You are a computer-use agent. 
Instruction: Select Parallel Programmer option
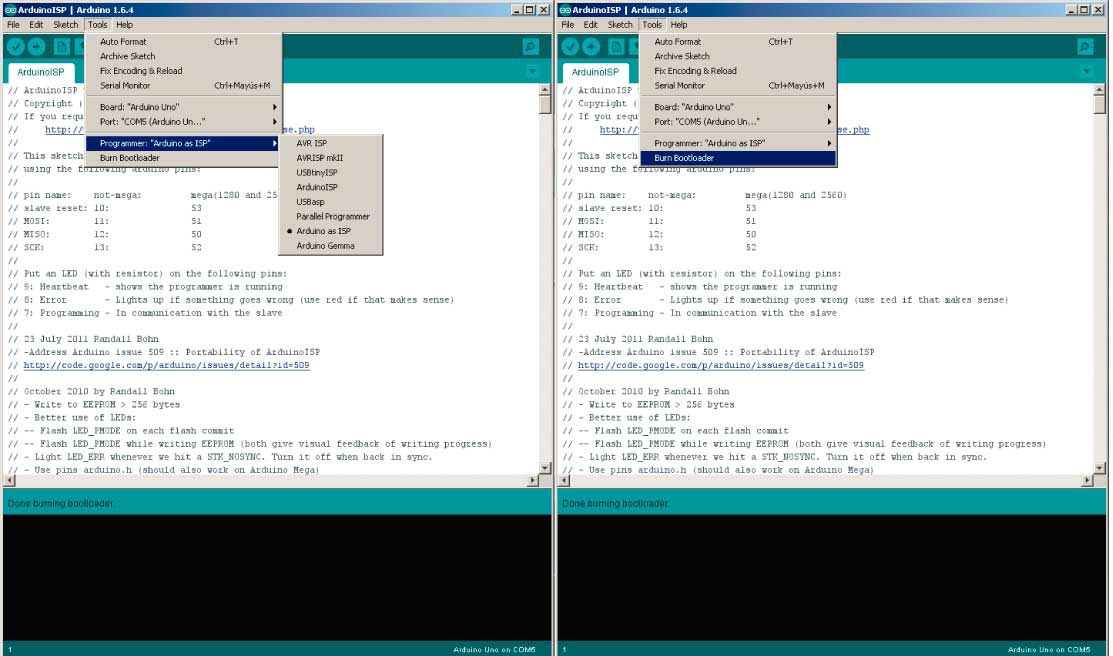(331, 217)
